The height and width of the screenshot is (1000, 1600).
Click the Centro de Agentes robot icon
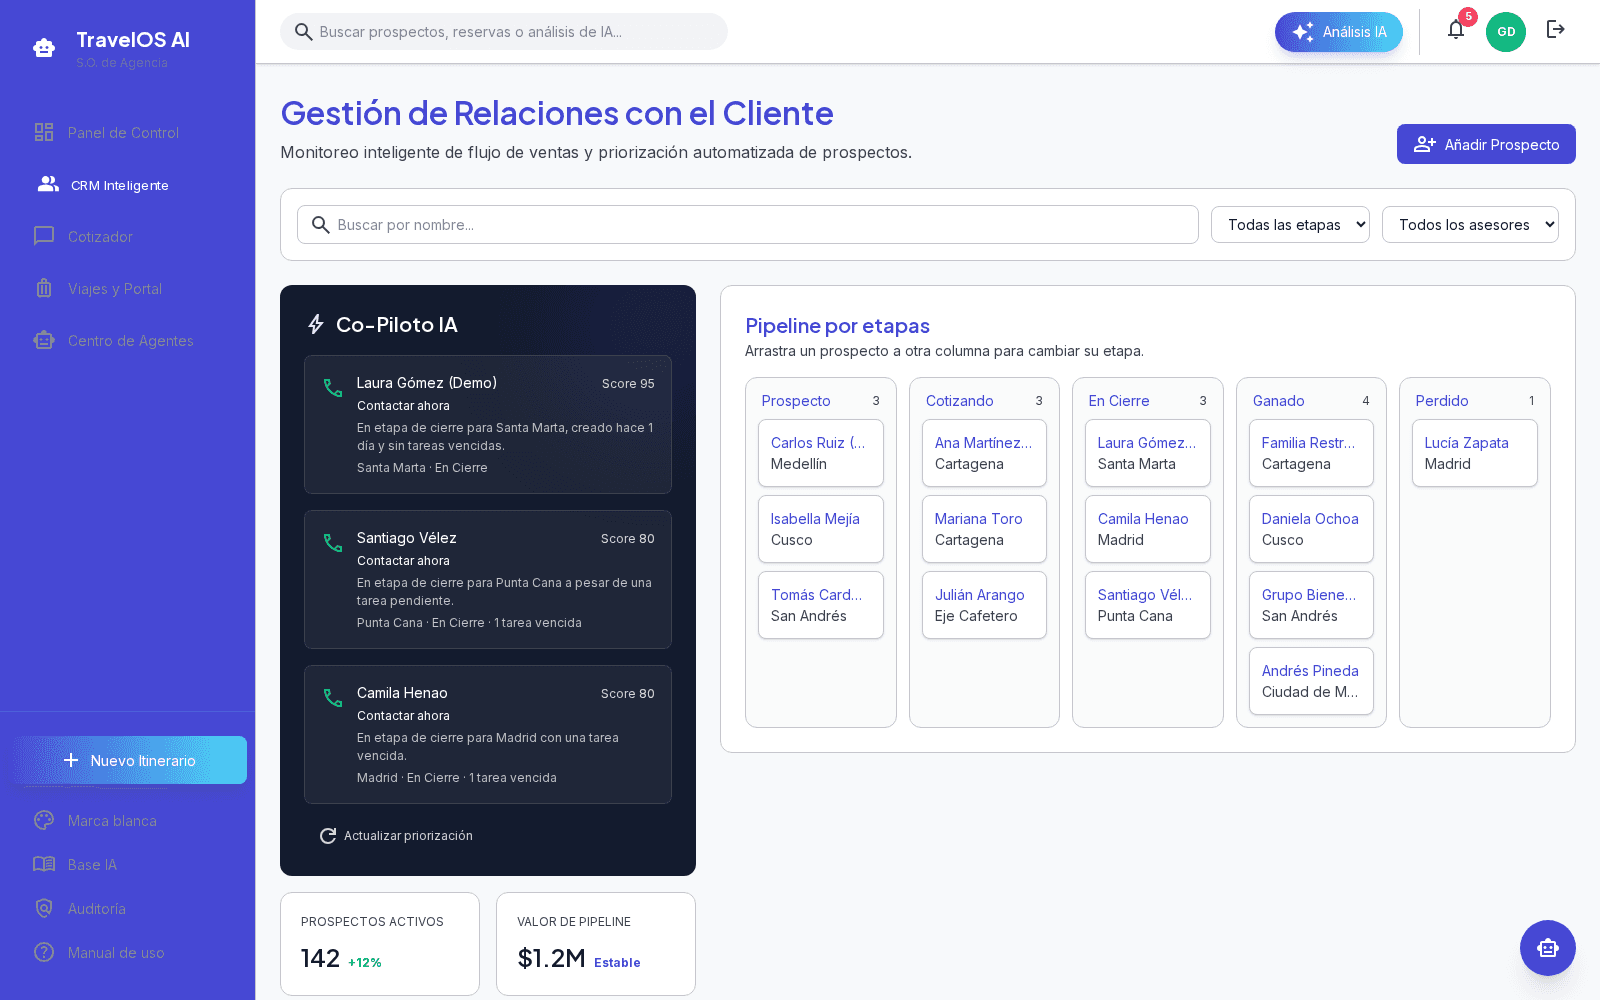click(44, 340)
